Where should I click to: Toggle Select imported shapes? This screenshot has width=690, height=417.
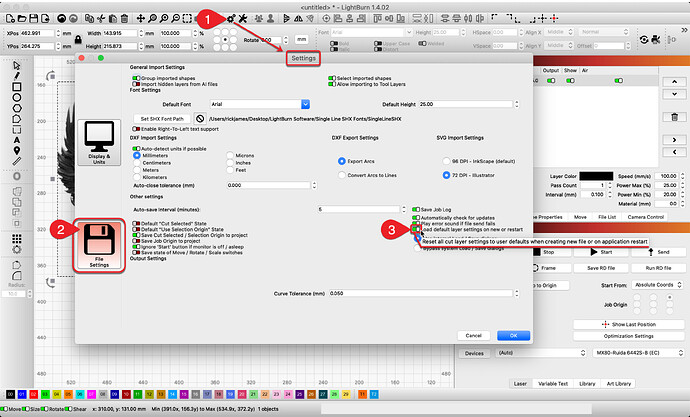pos(332,78)
